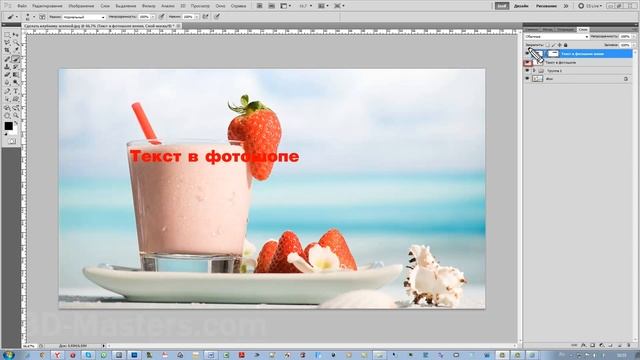Click the lock icon on Фон layer
Image resolution: width=640 pixels, height=360 pixels.
coord(626,79)
